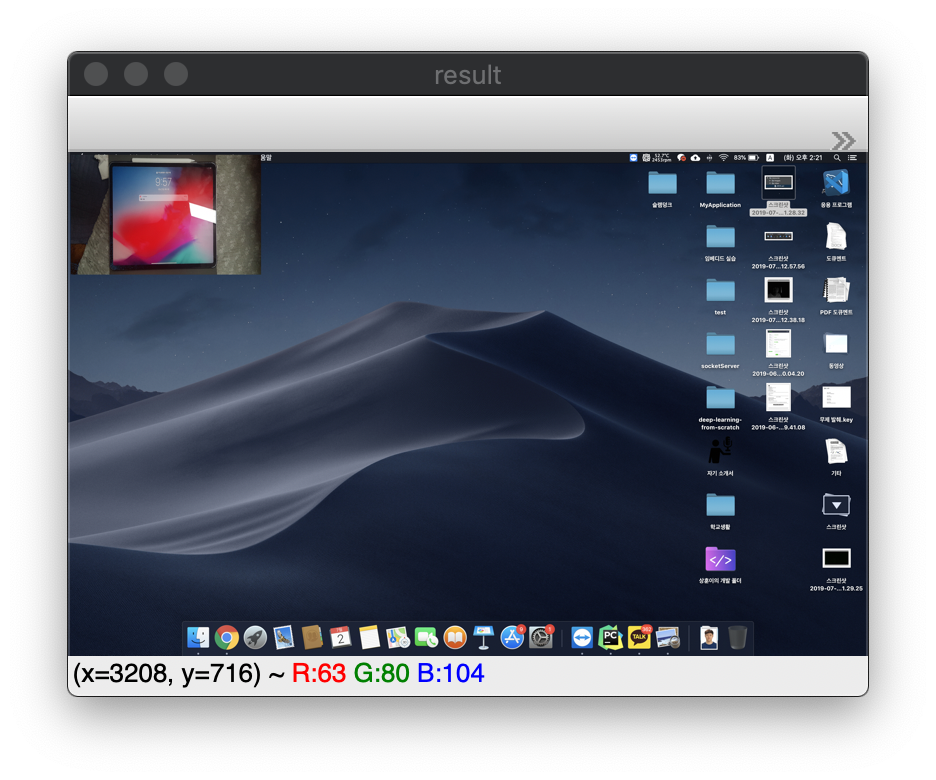The width and height of the screenshot is (936, 780).
Task: Launch Google Chrome from the dock
Action: (x=227, y=637)
